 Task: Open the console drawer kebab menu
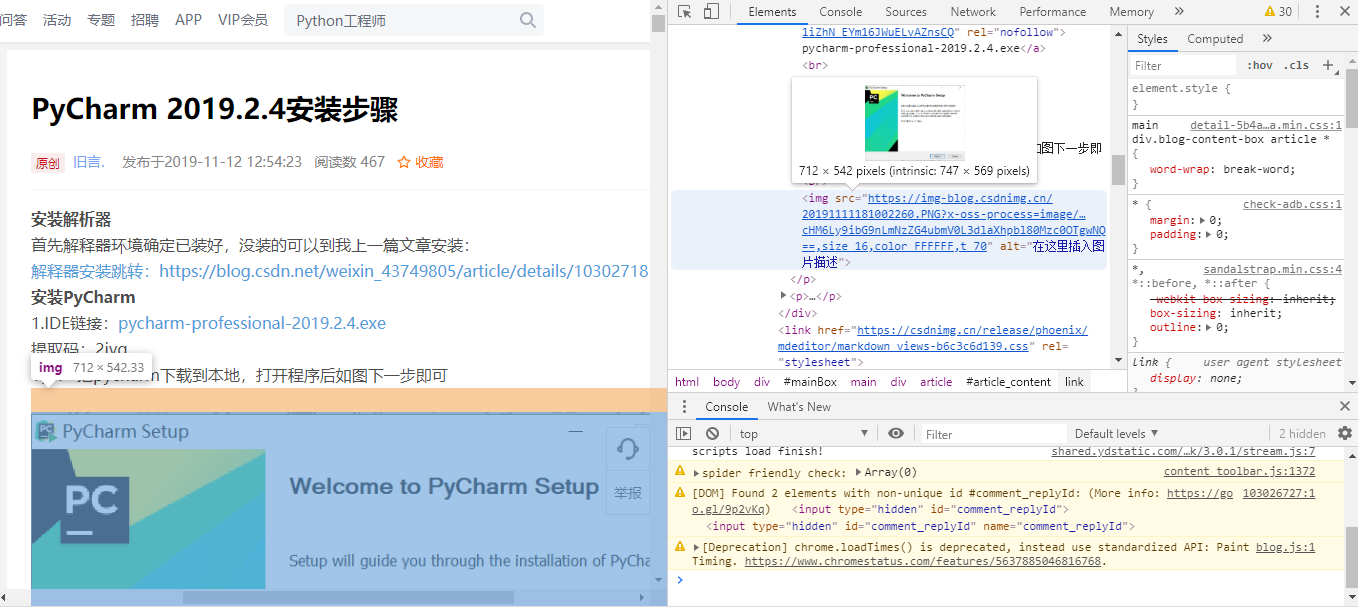684,407
